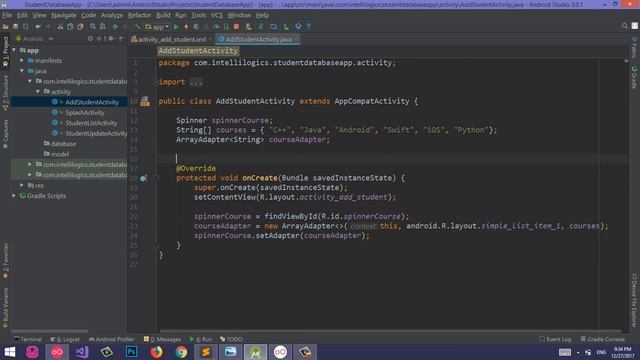
Task: Open the run configuration app dropdown
Action: tap(157, 27)
